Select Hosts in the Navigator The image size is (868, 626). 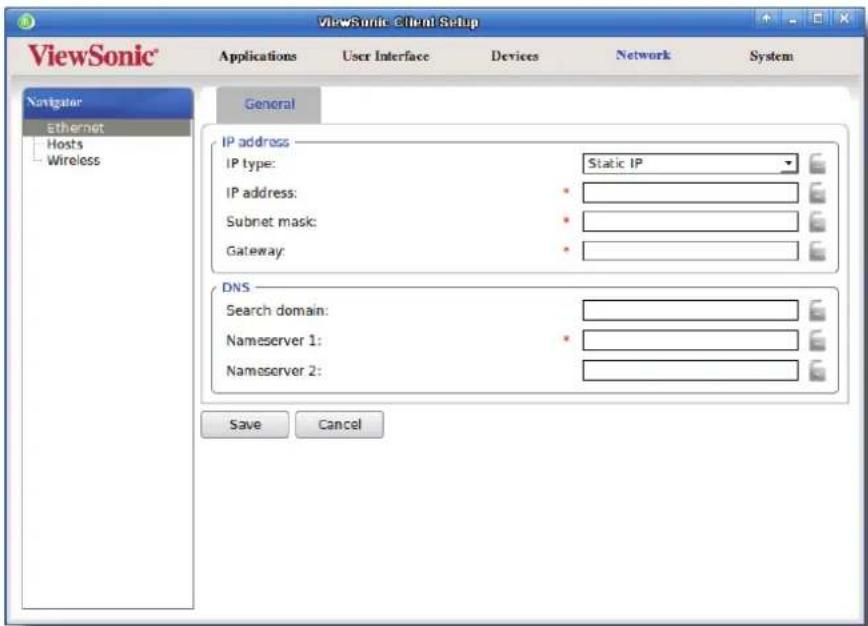click(x=65, y=144)
